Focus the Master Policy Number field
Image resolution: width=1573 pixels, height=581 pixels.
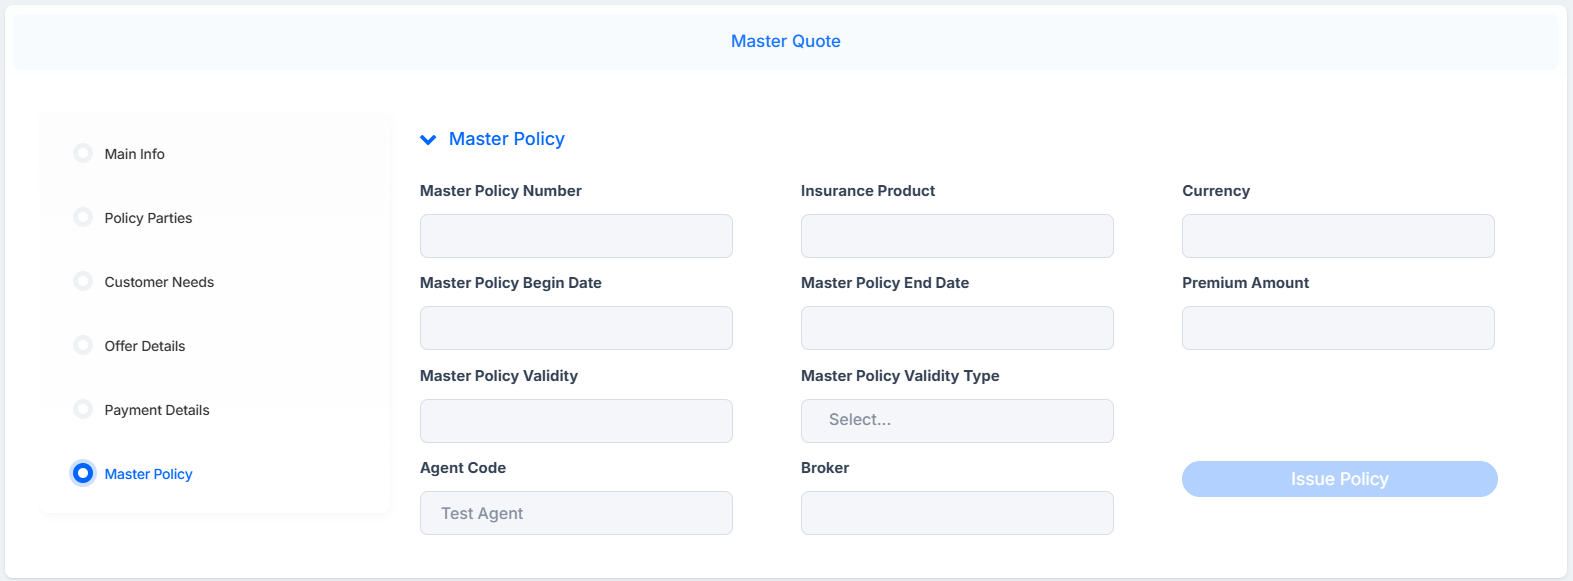pos(576,236)
